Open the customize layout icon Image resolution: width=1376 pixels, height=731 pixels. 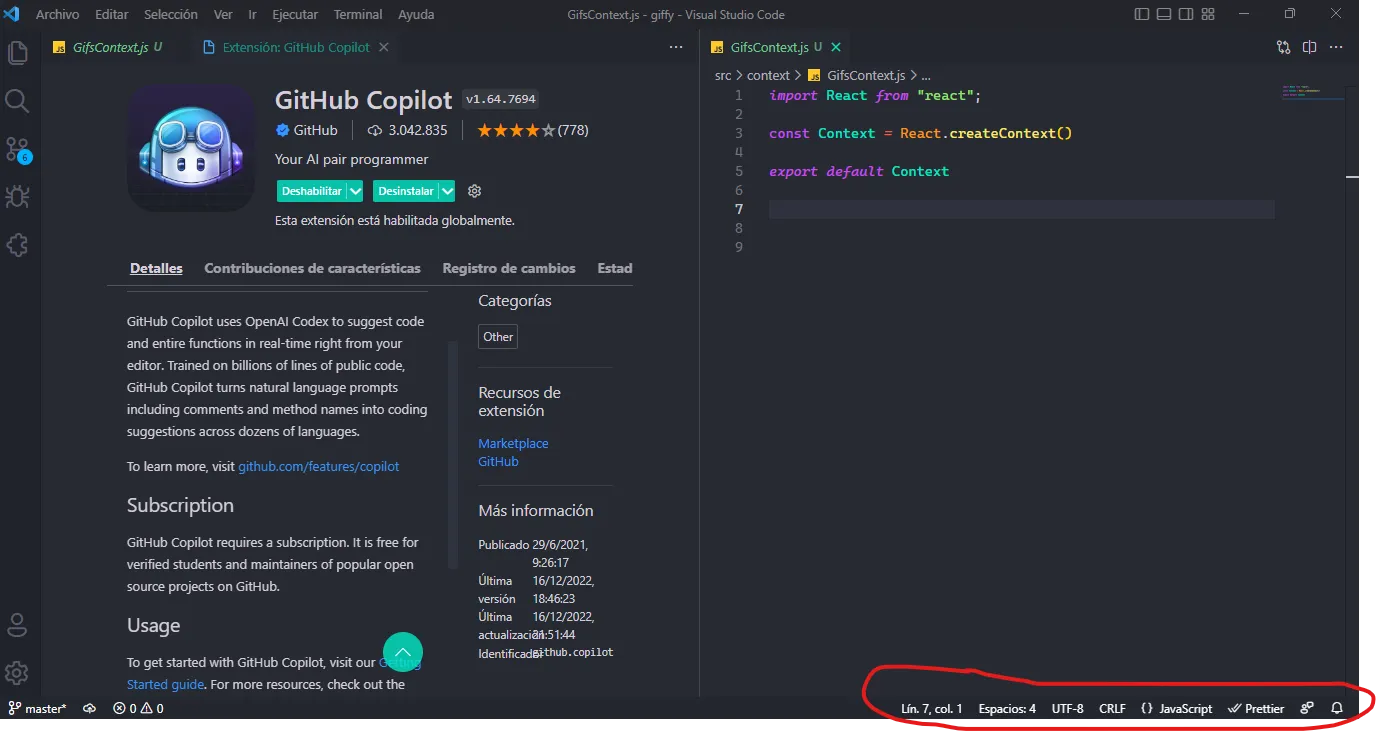click(1209, 14)
